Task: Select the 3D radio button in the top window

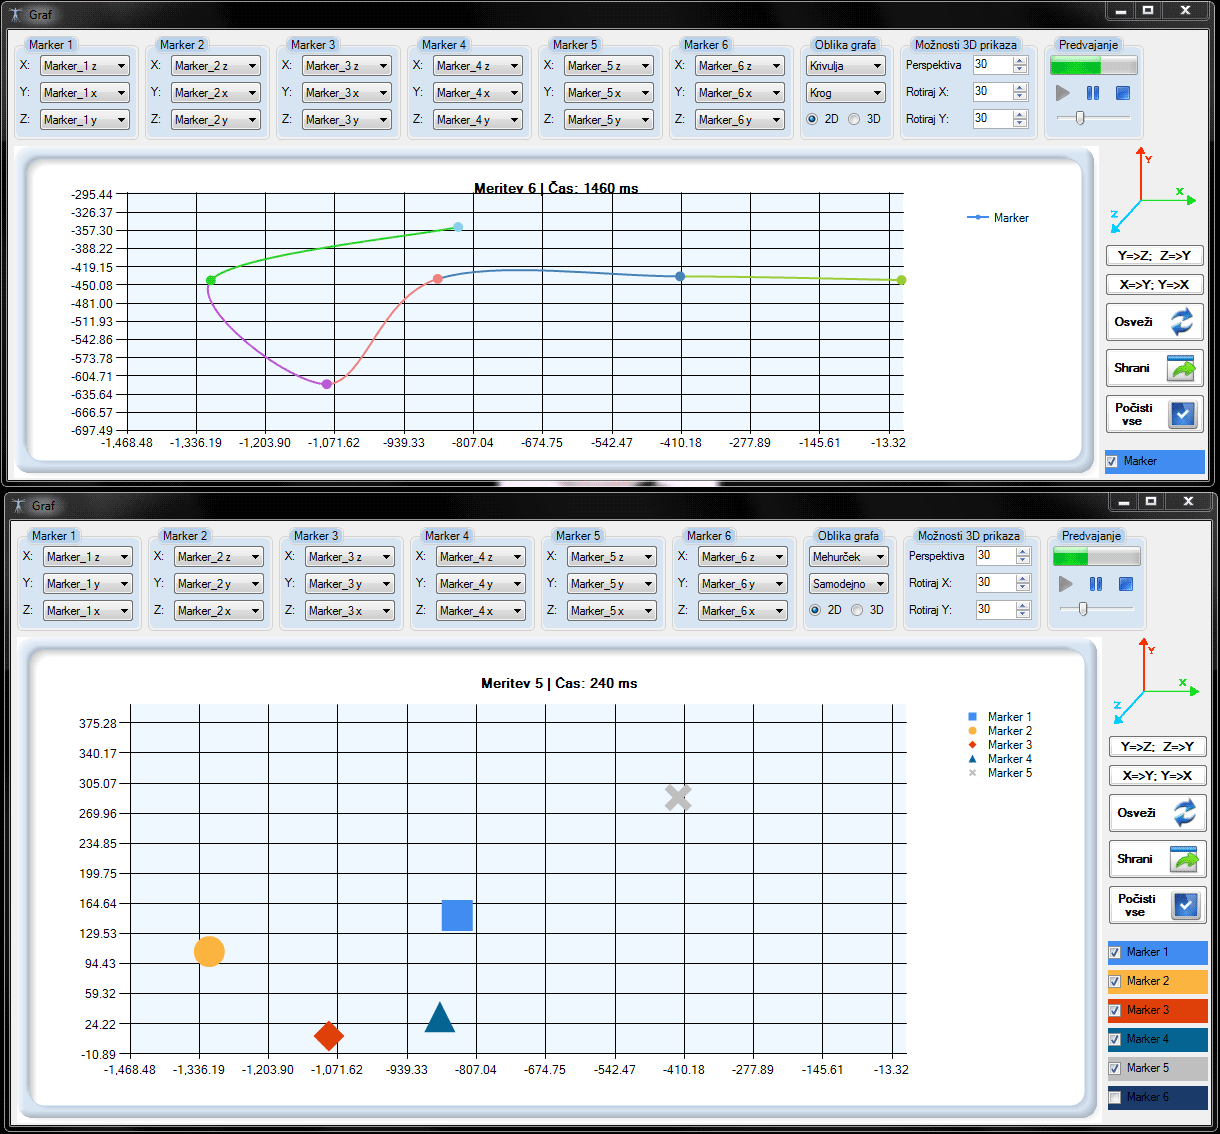Action: click(854, 119)
